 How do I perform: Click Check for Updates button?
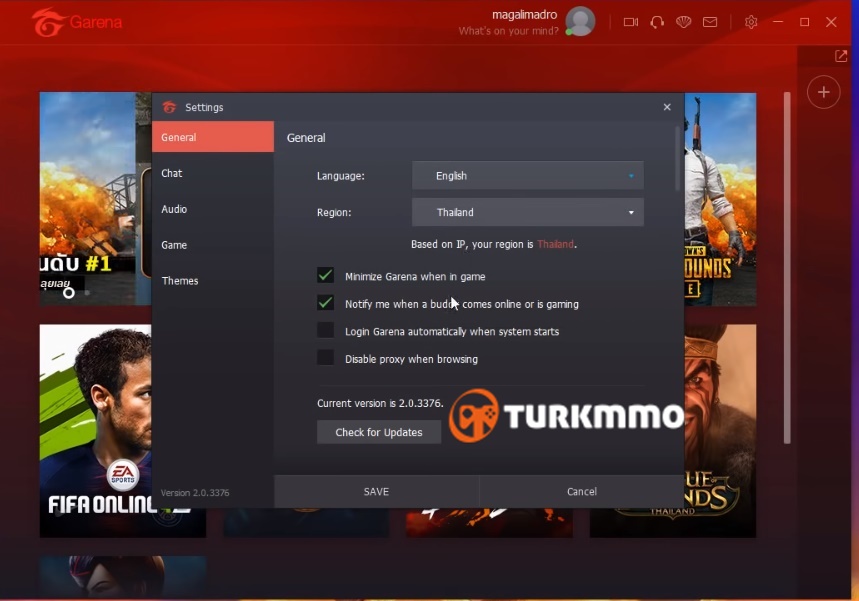tap(379, 432)
